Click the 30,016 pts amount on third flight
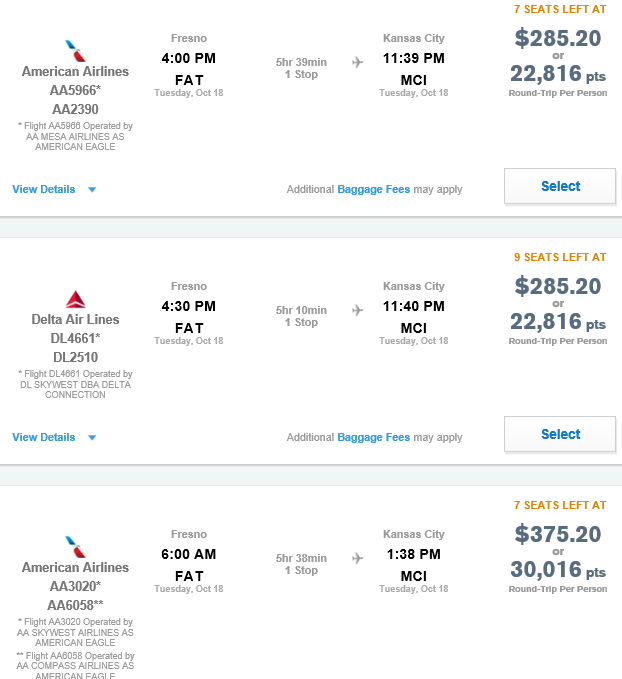The width and height of the screenshot is (622, 679). [x=558, y=569]
